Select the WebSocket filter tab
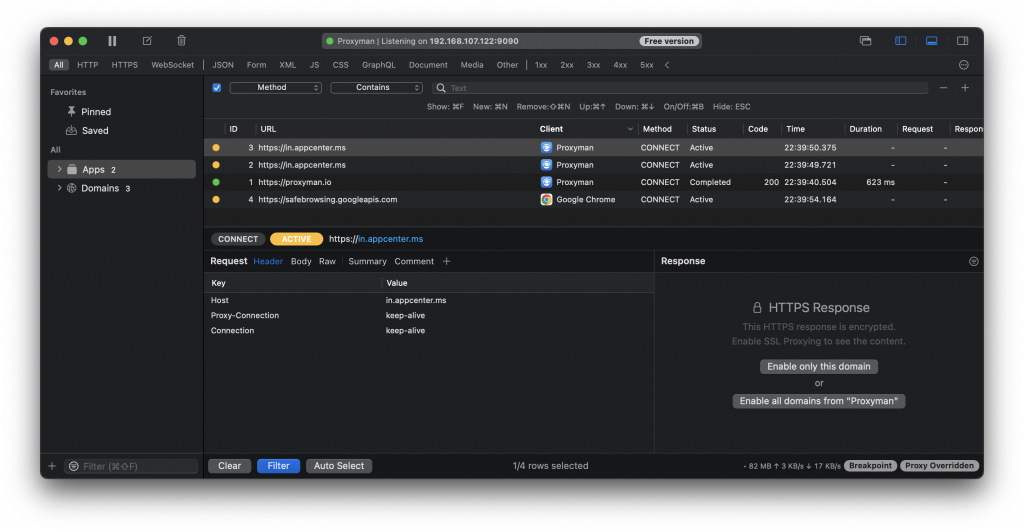Image resolution: width=1024 pixels, height=532 pixels. pyautogui.click(x=172, y=65)
